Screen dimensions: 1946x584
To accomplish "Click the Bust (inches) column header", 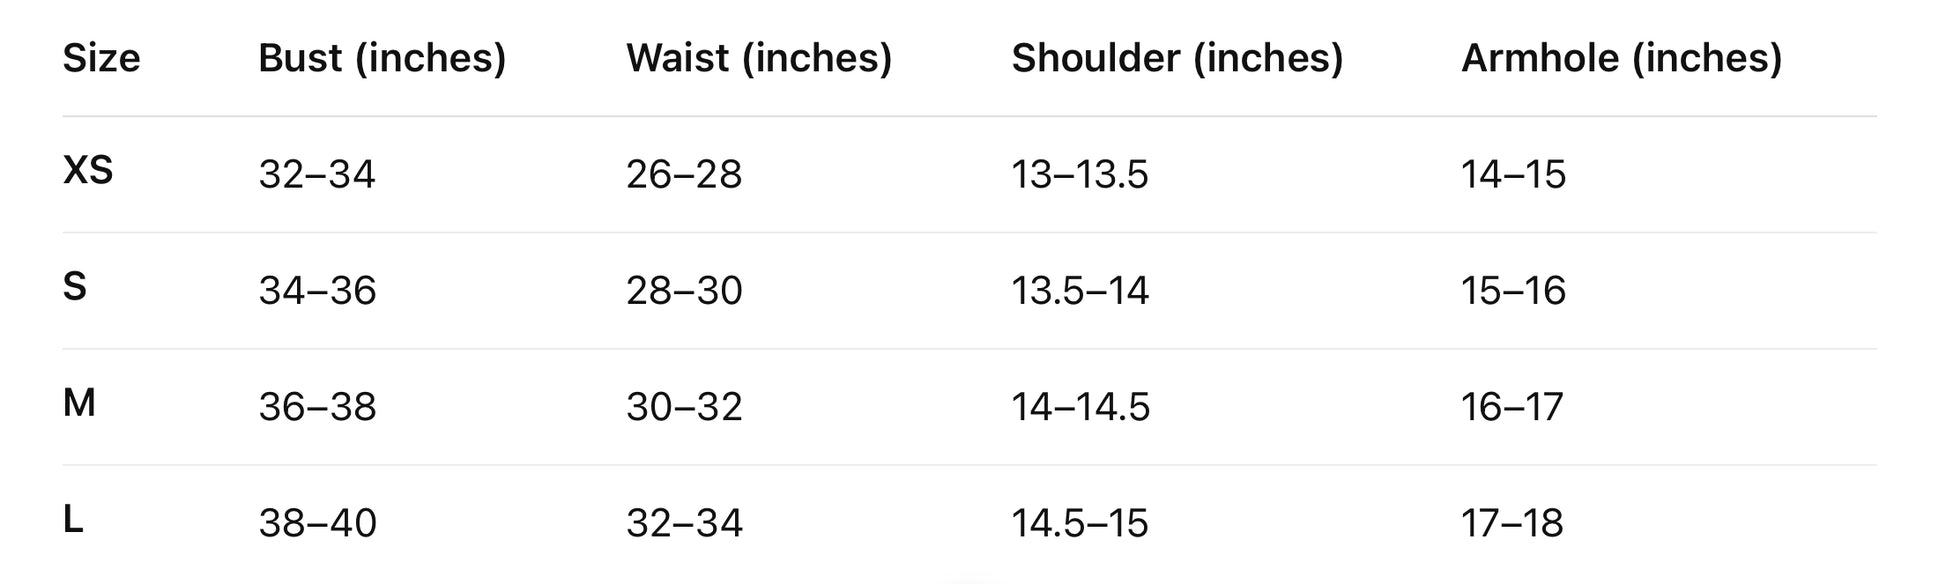I will pos(382,58).
